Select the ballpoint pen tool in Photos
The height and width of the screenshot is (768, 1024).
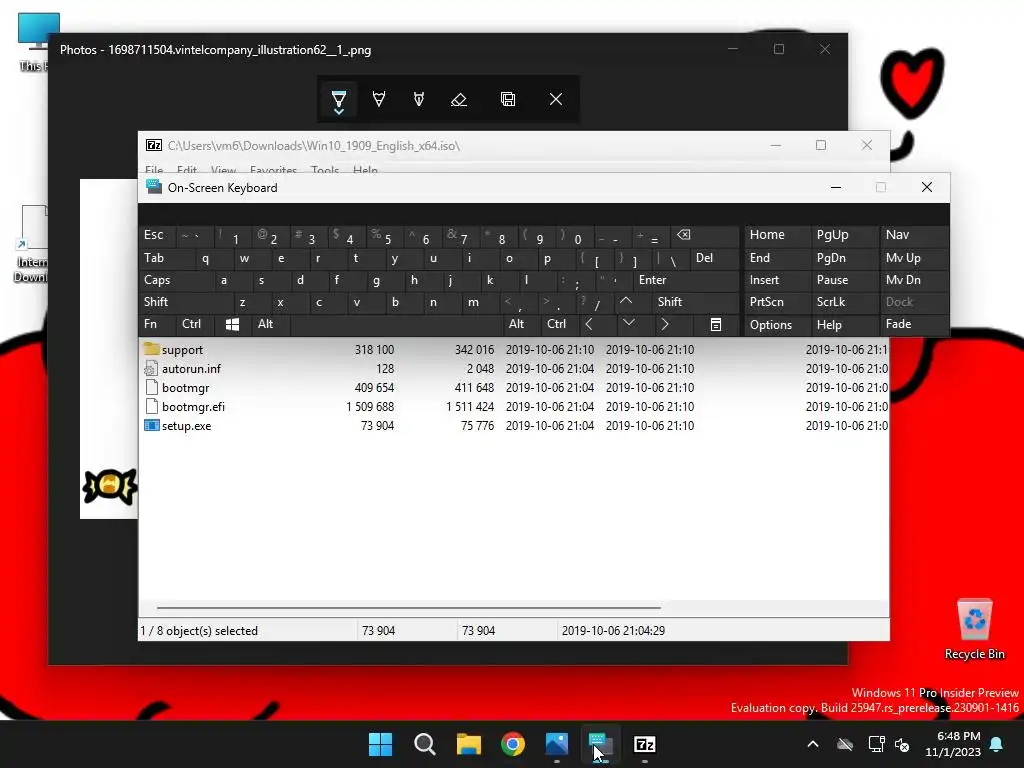(x=339, y=99)
